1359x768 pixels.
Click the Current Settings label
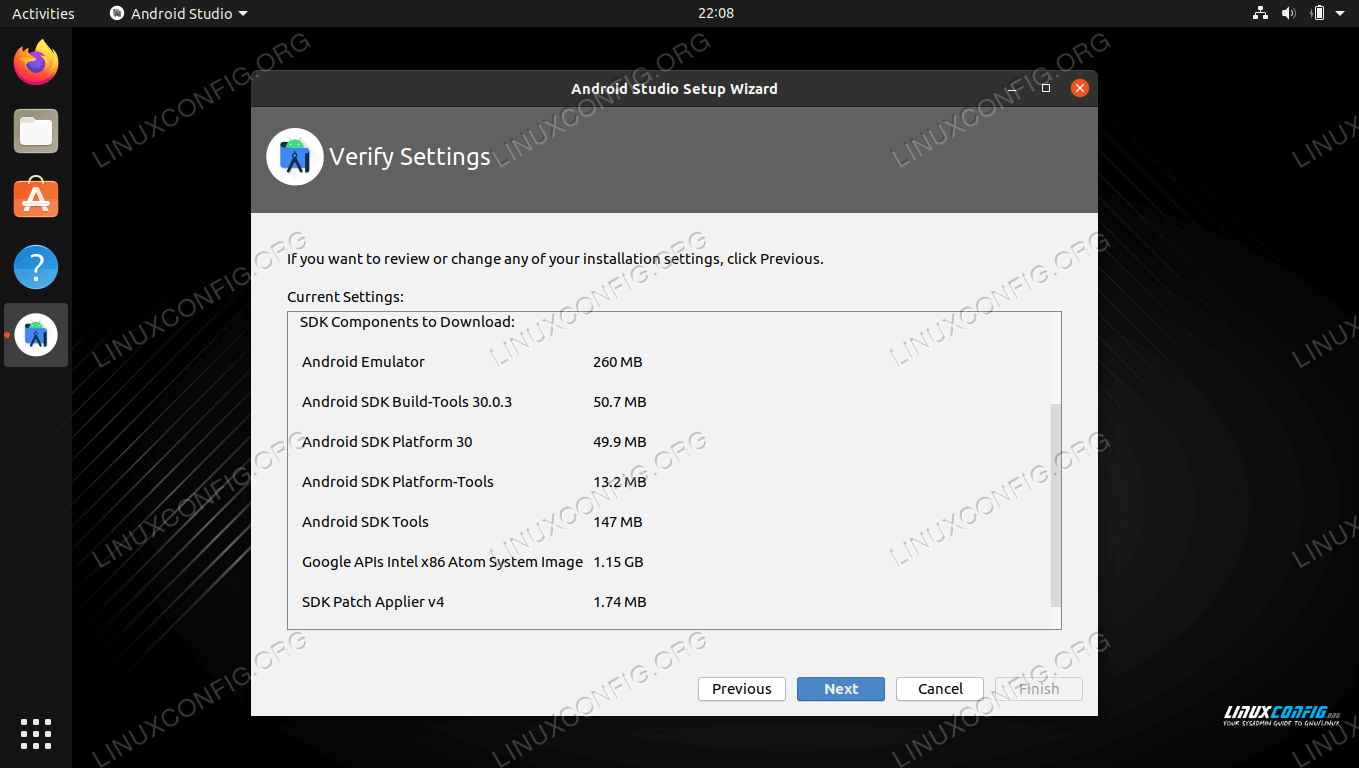345,297
